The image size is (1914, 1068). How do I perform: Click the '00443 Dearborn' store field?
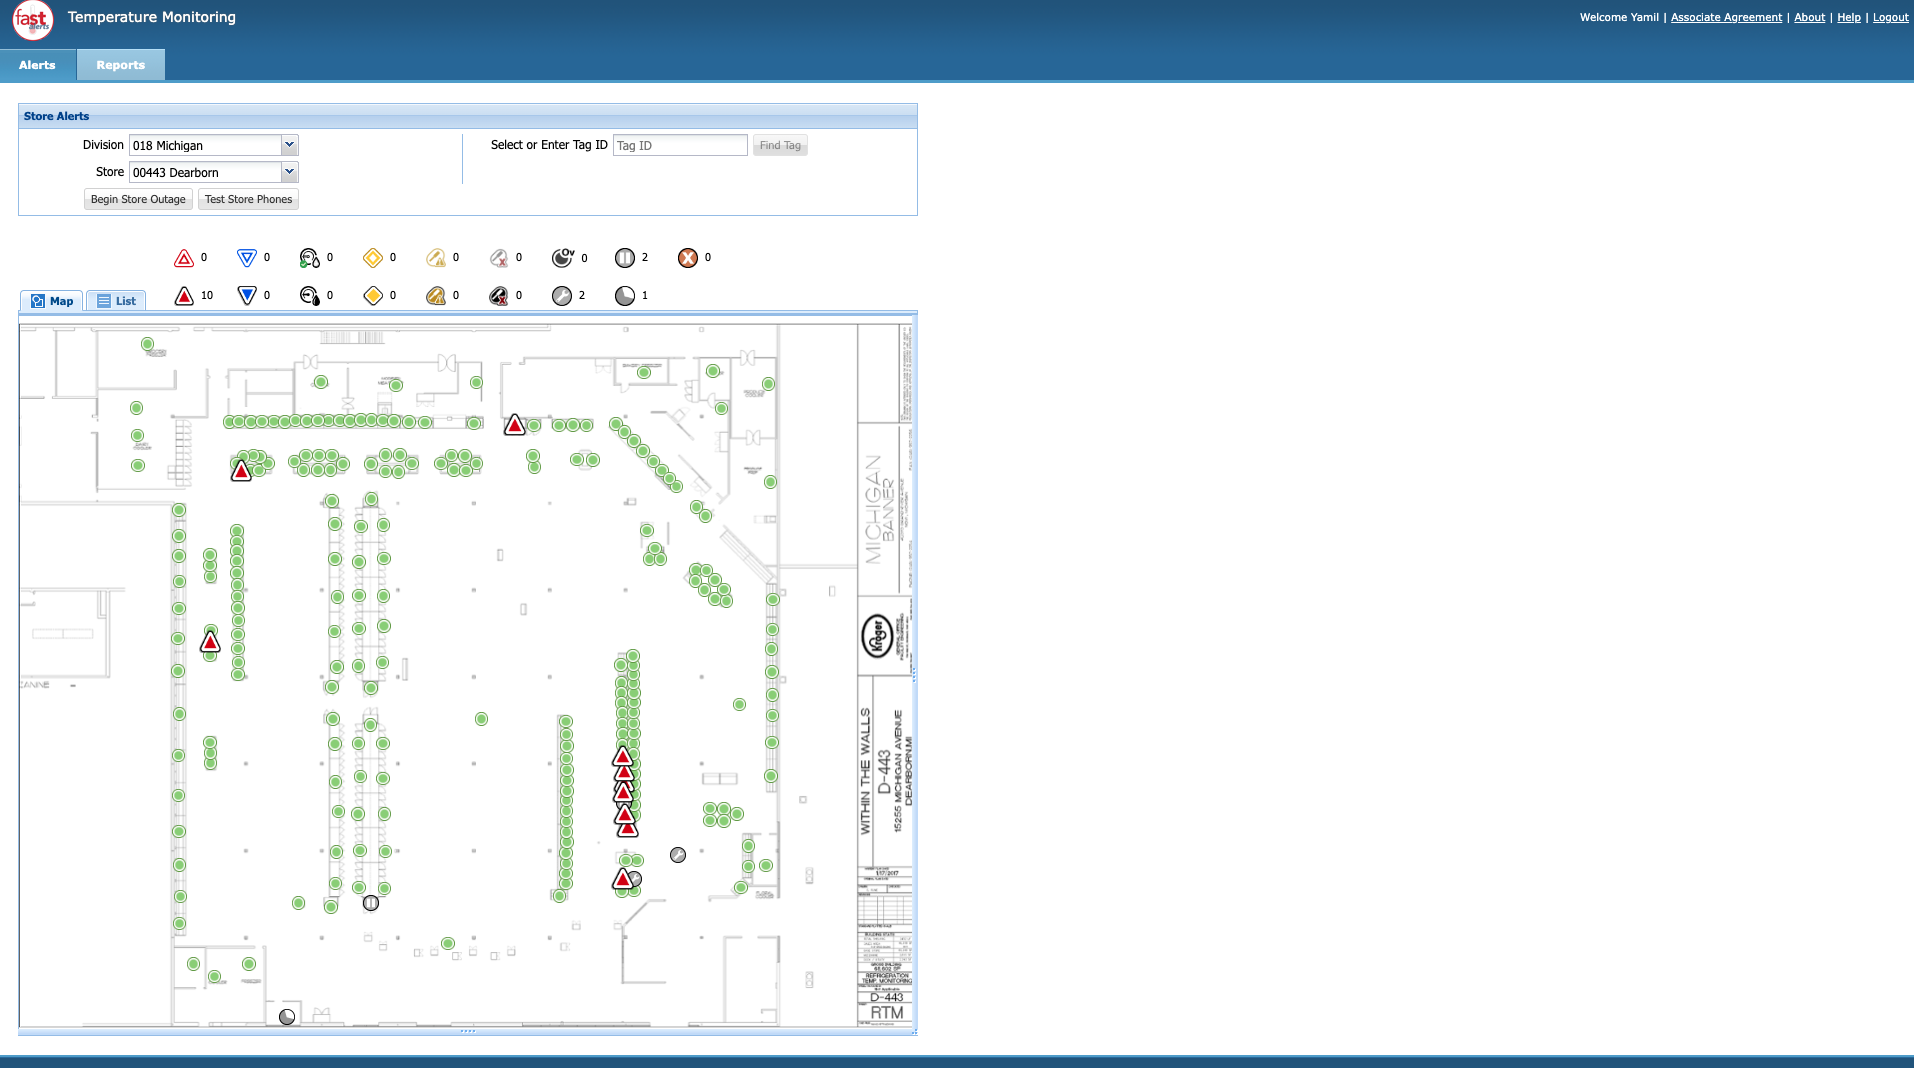[x=205, y=172]
